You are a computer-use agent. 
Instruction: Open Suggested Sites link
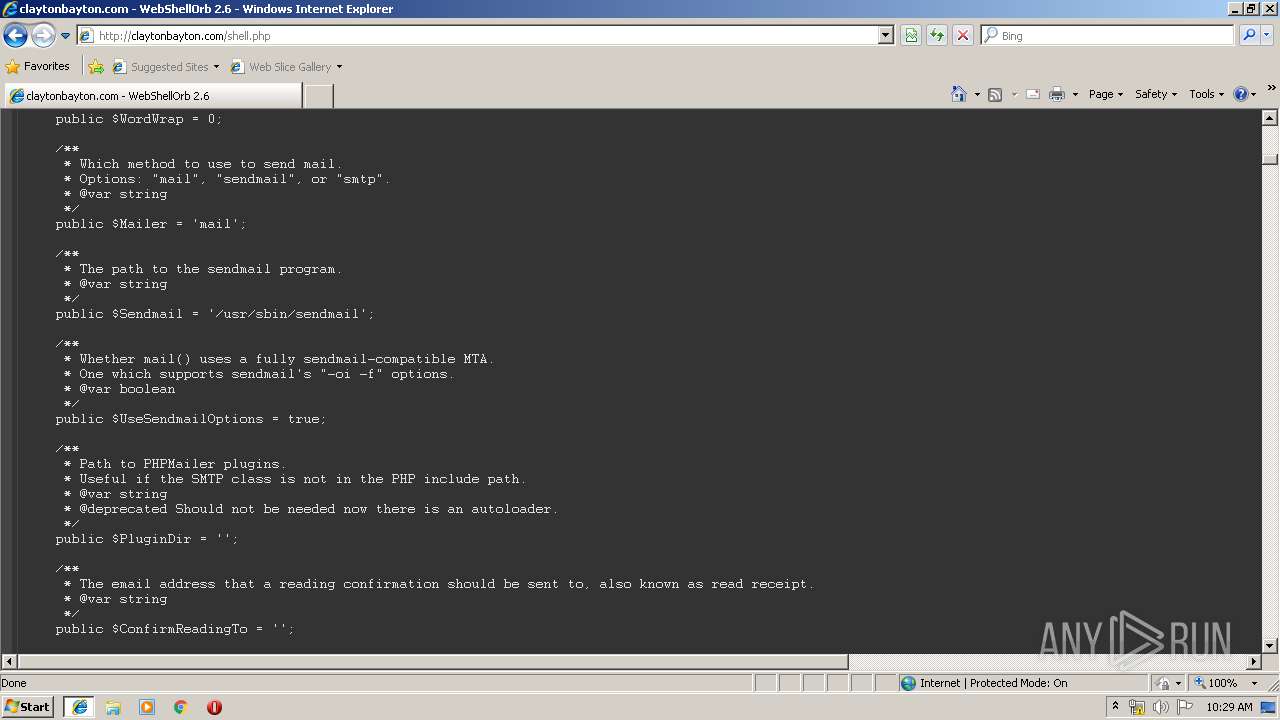[165, 67]
